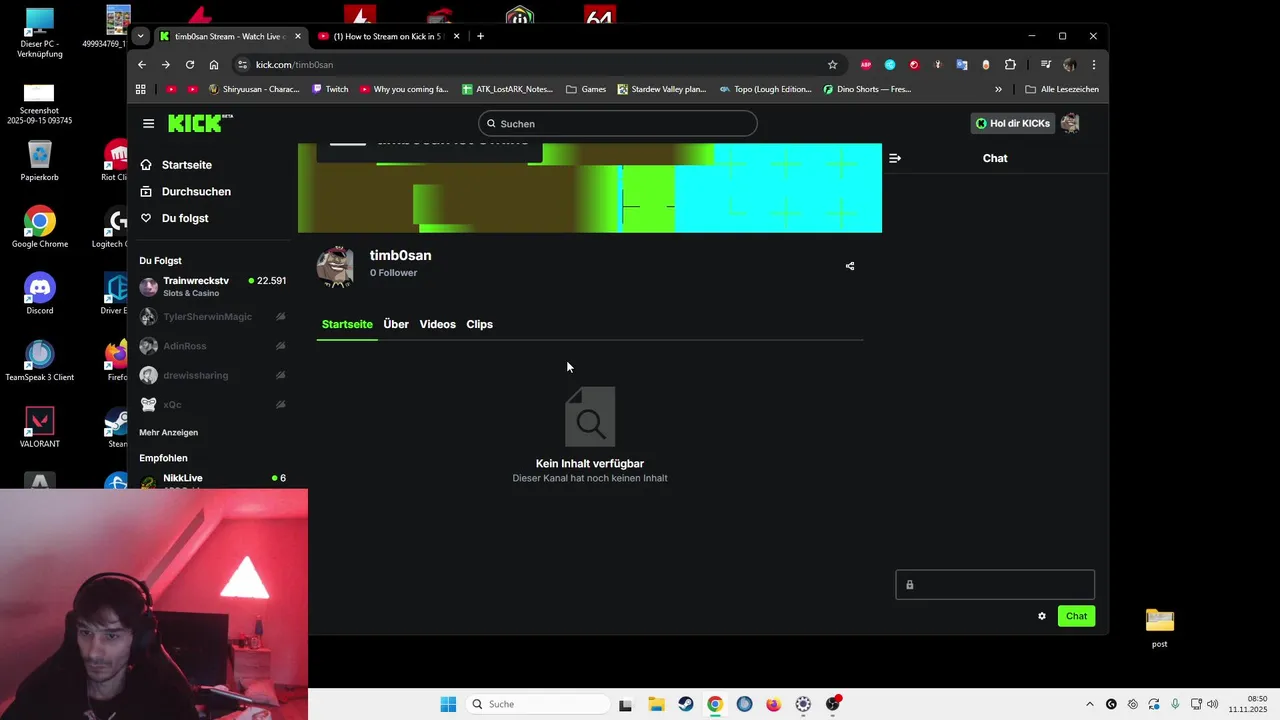Open Steam from the taskbar
The width and height of the screenshot is (1280, 720).
(685, 704)
